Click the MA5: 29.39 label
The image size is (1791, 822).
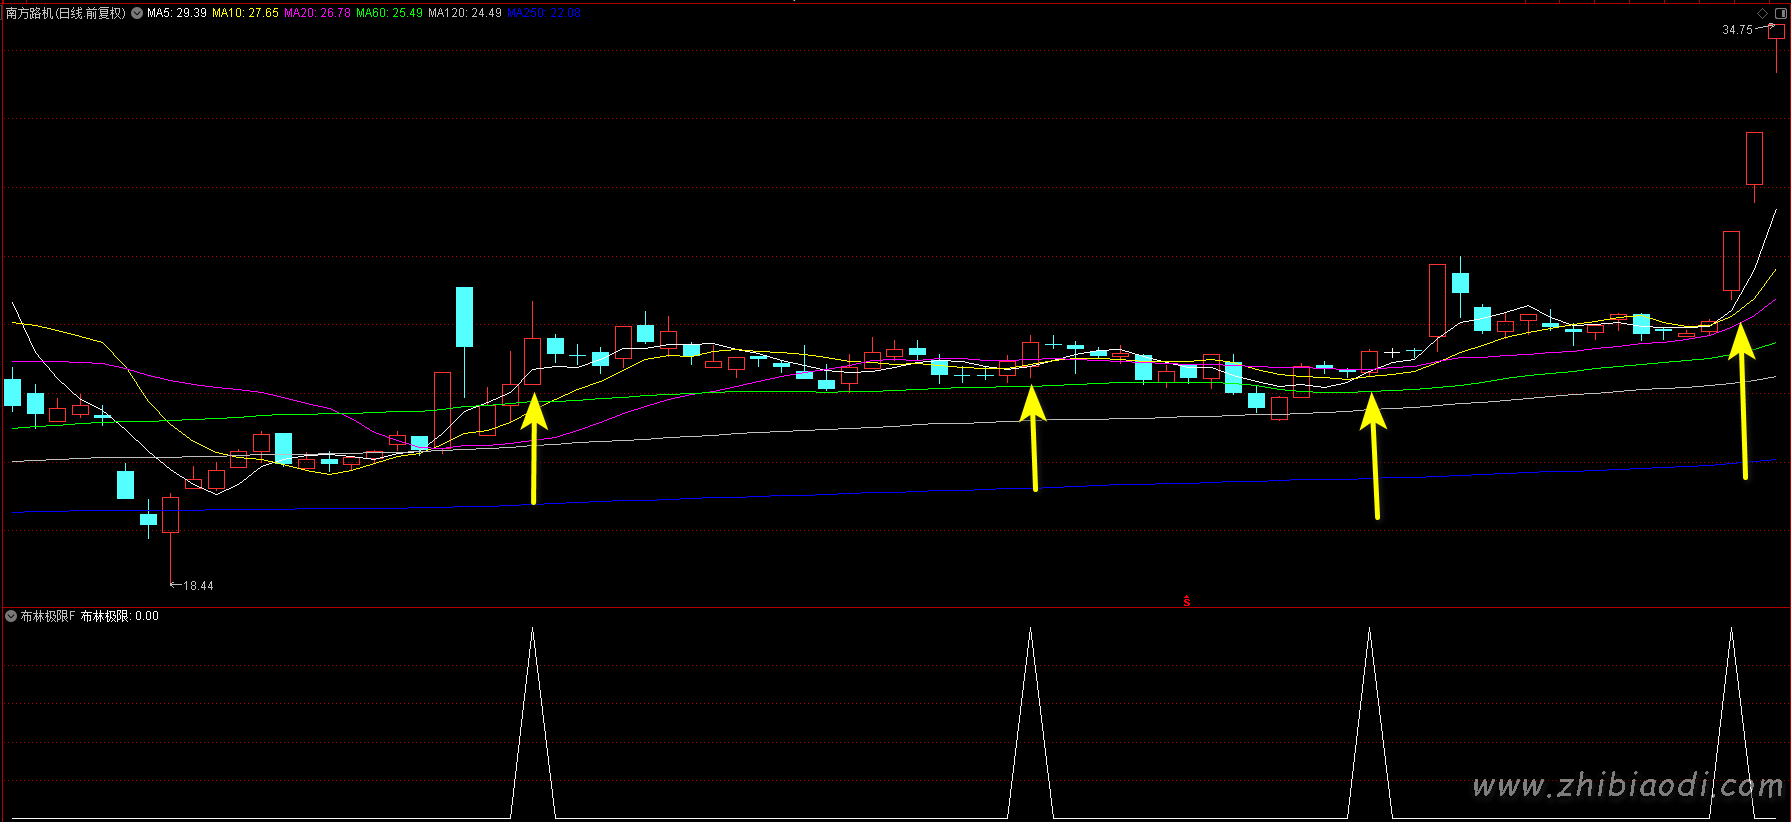point(177,13)
